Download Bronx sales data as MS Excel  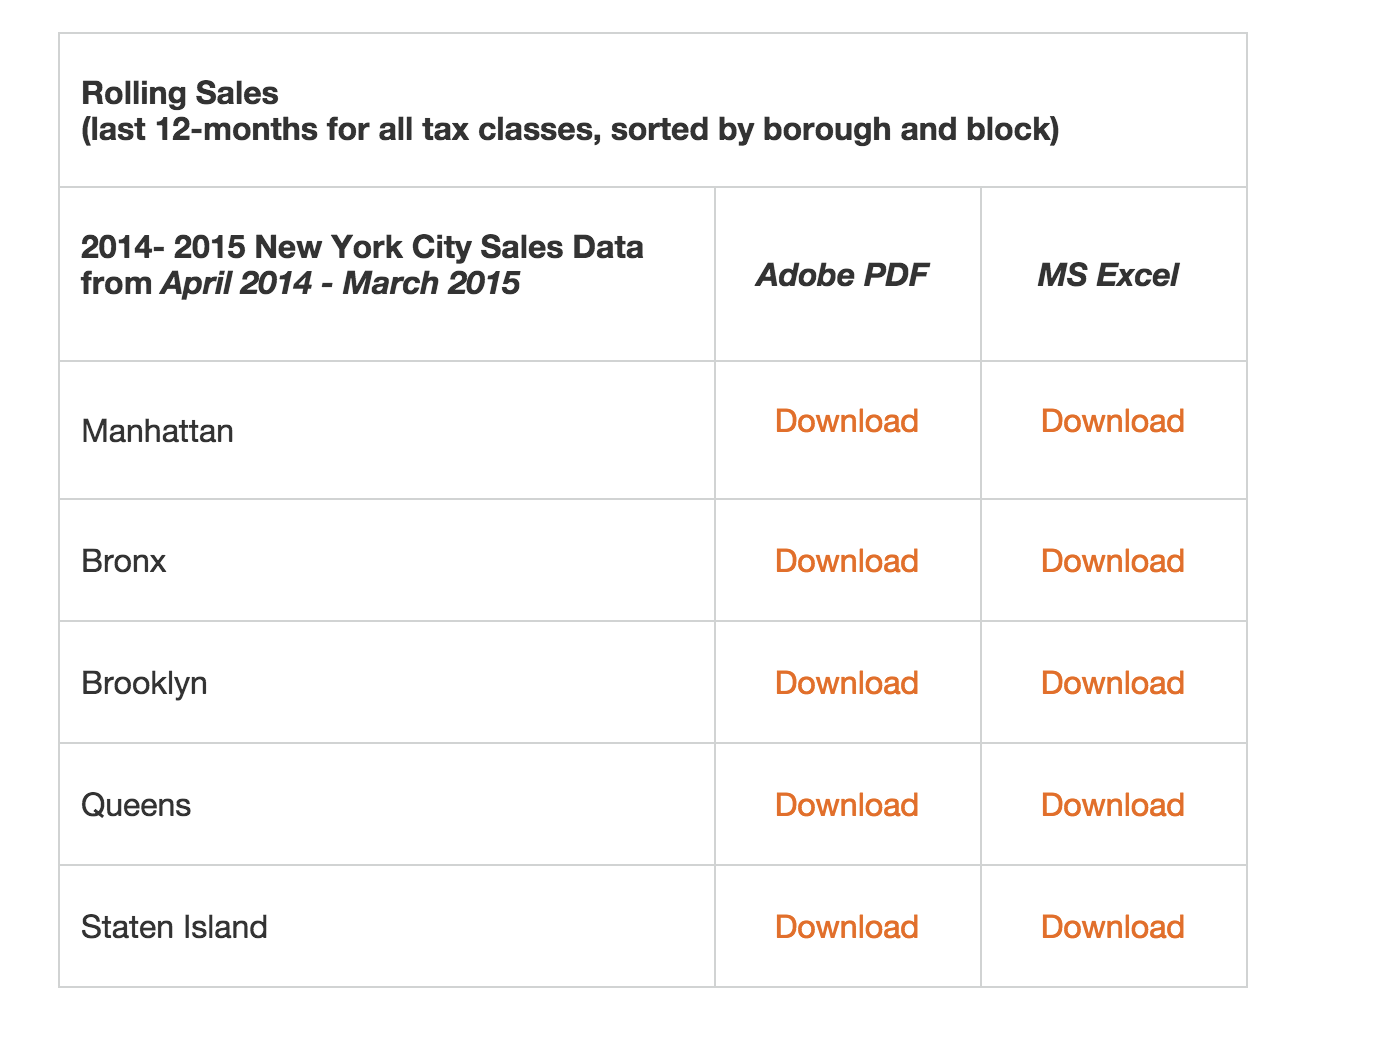click(1112, 561)
